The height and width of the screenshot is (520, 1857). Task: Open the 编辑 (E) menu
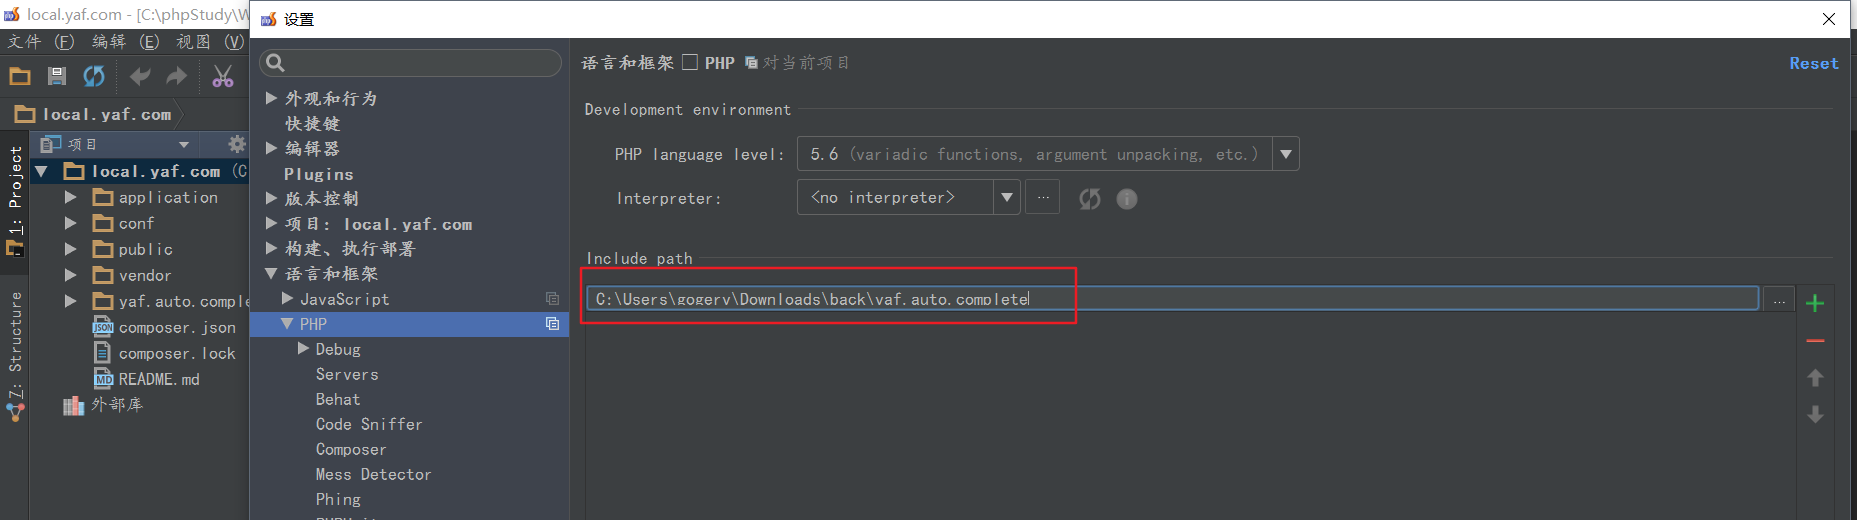[125, 41]
